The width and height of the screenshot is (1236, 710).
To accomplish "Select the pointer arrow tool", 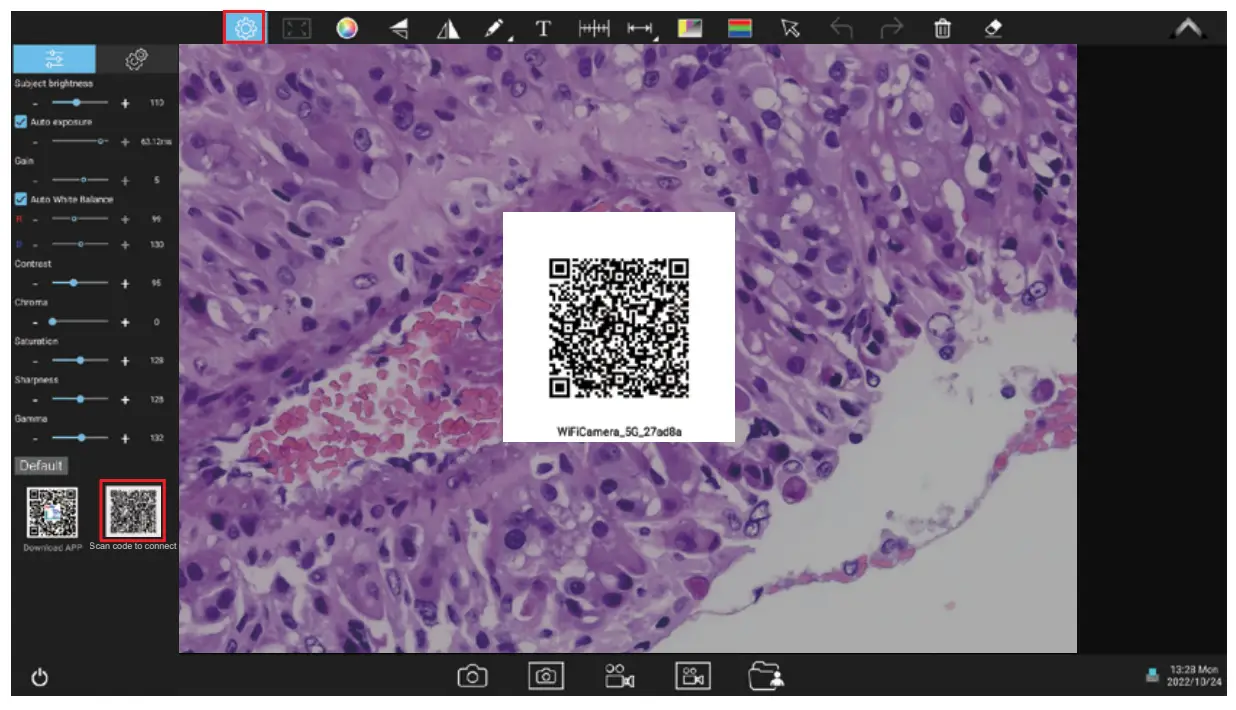I will (791, 29).
